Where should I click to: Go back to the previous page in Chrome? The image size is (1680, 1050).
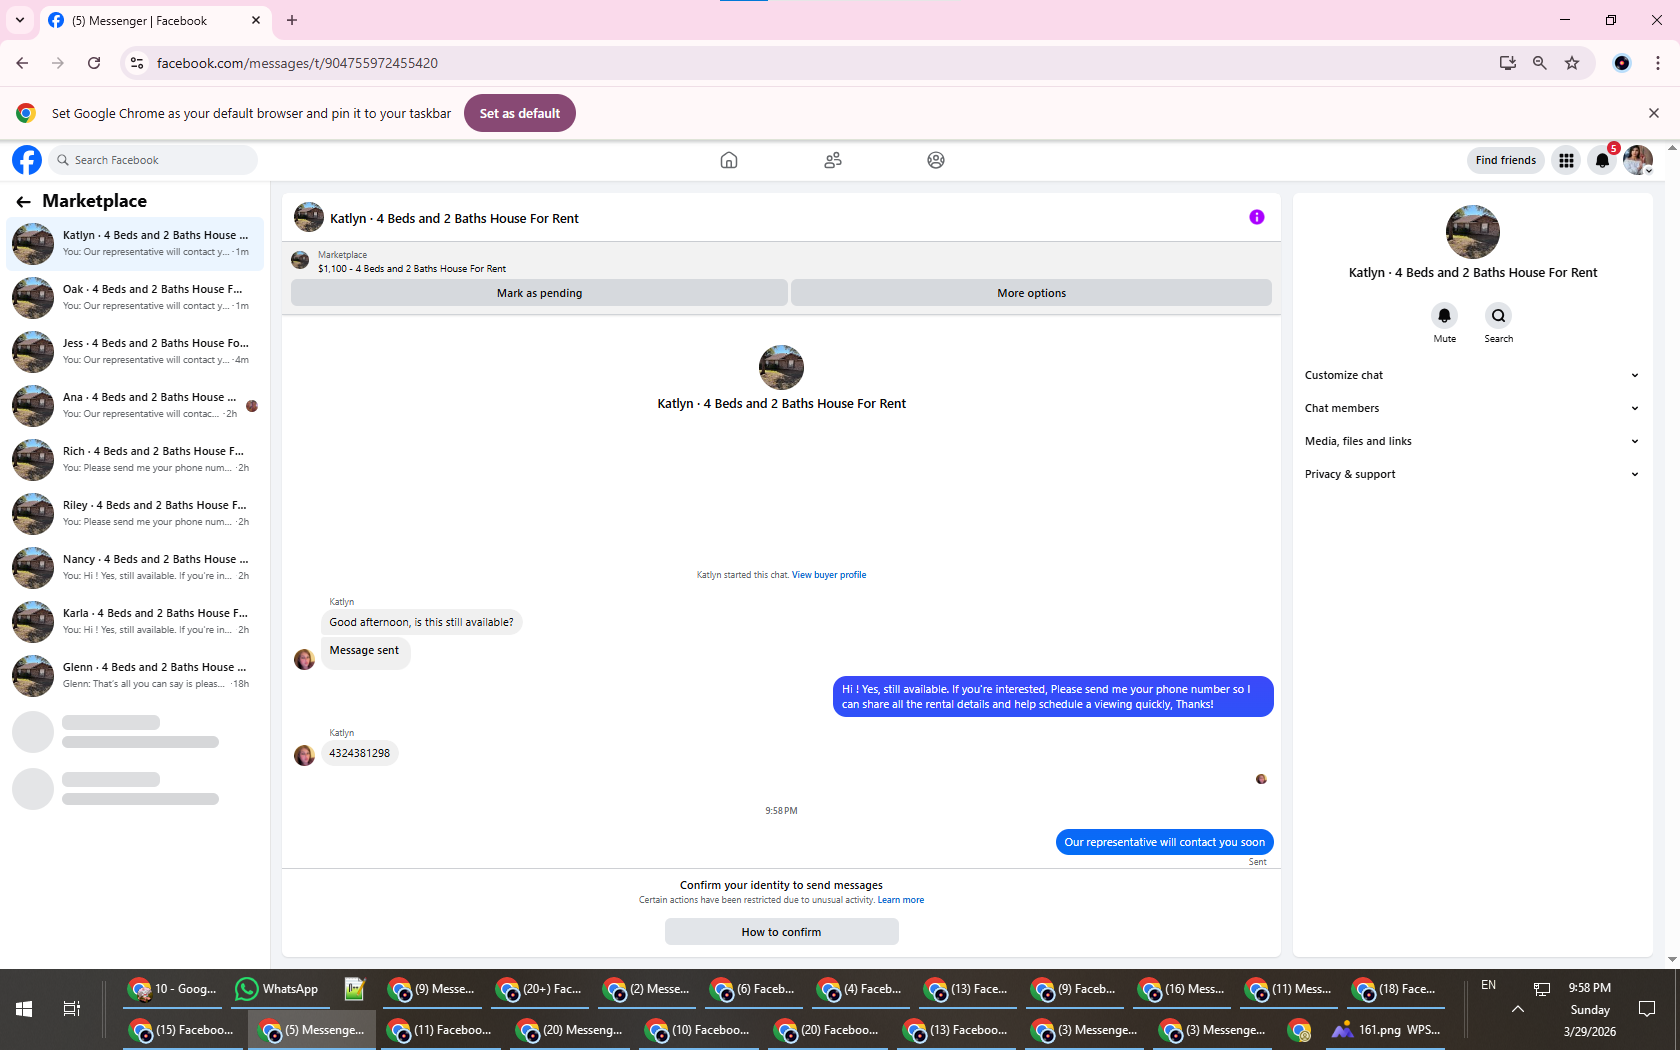(22, 63)
